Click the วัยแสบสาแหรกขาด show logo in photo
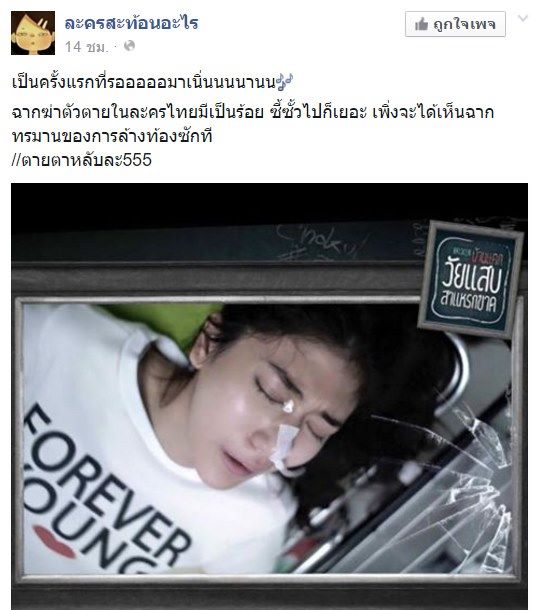 click(x=470, y=280)
